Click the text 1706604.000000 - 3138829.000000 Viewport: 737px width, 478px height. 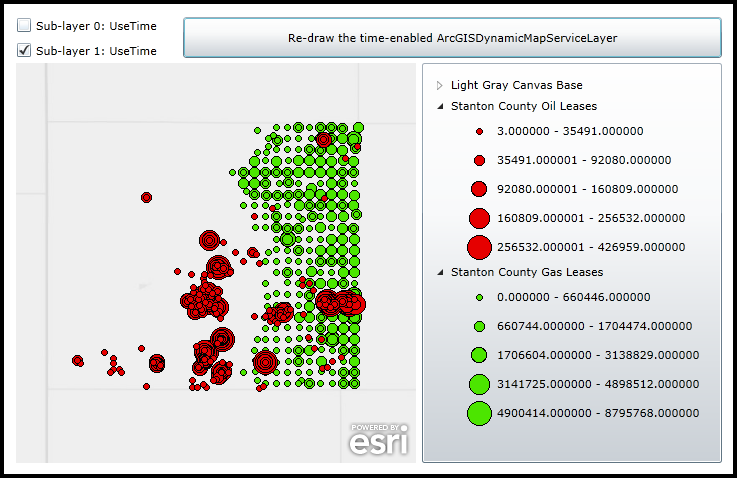coord(598,355)
